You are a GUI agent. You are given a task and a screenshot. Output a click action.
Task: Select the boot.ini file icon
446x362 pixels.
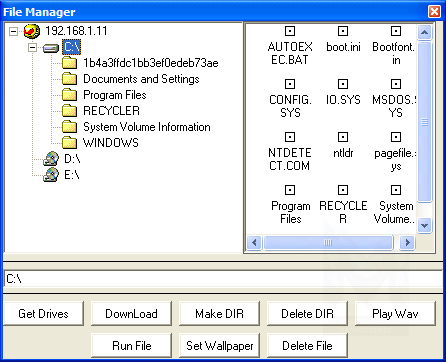(x=343, y=31)
